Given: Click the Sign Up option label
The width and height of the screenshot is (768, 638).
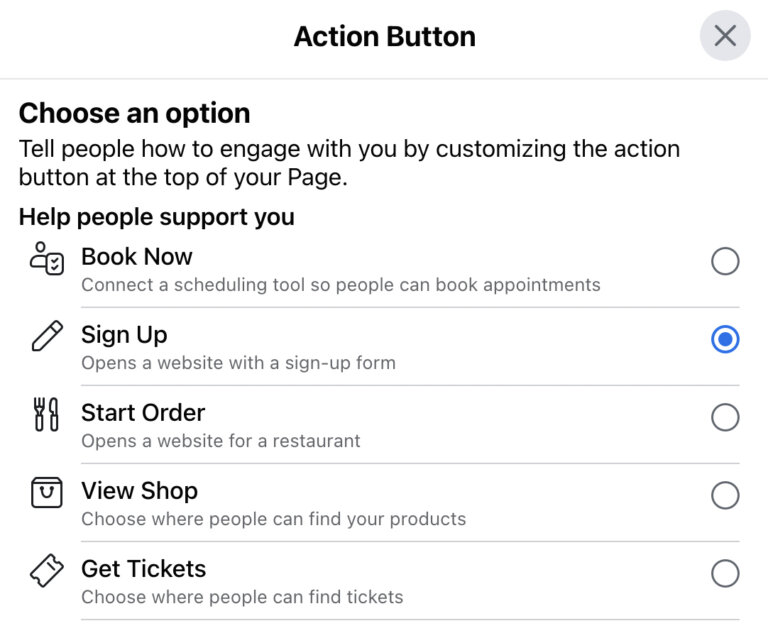Looking at the screenshot, I should [124, 335].
